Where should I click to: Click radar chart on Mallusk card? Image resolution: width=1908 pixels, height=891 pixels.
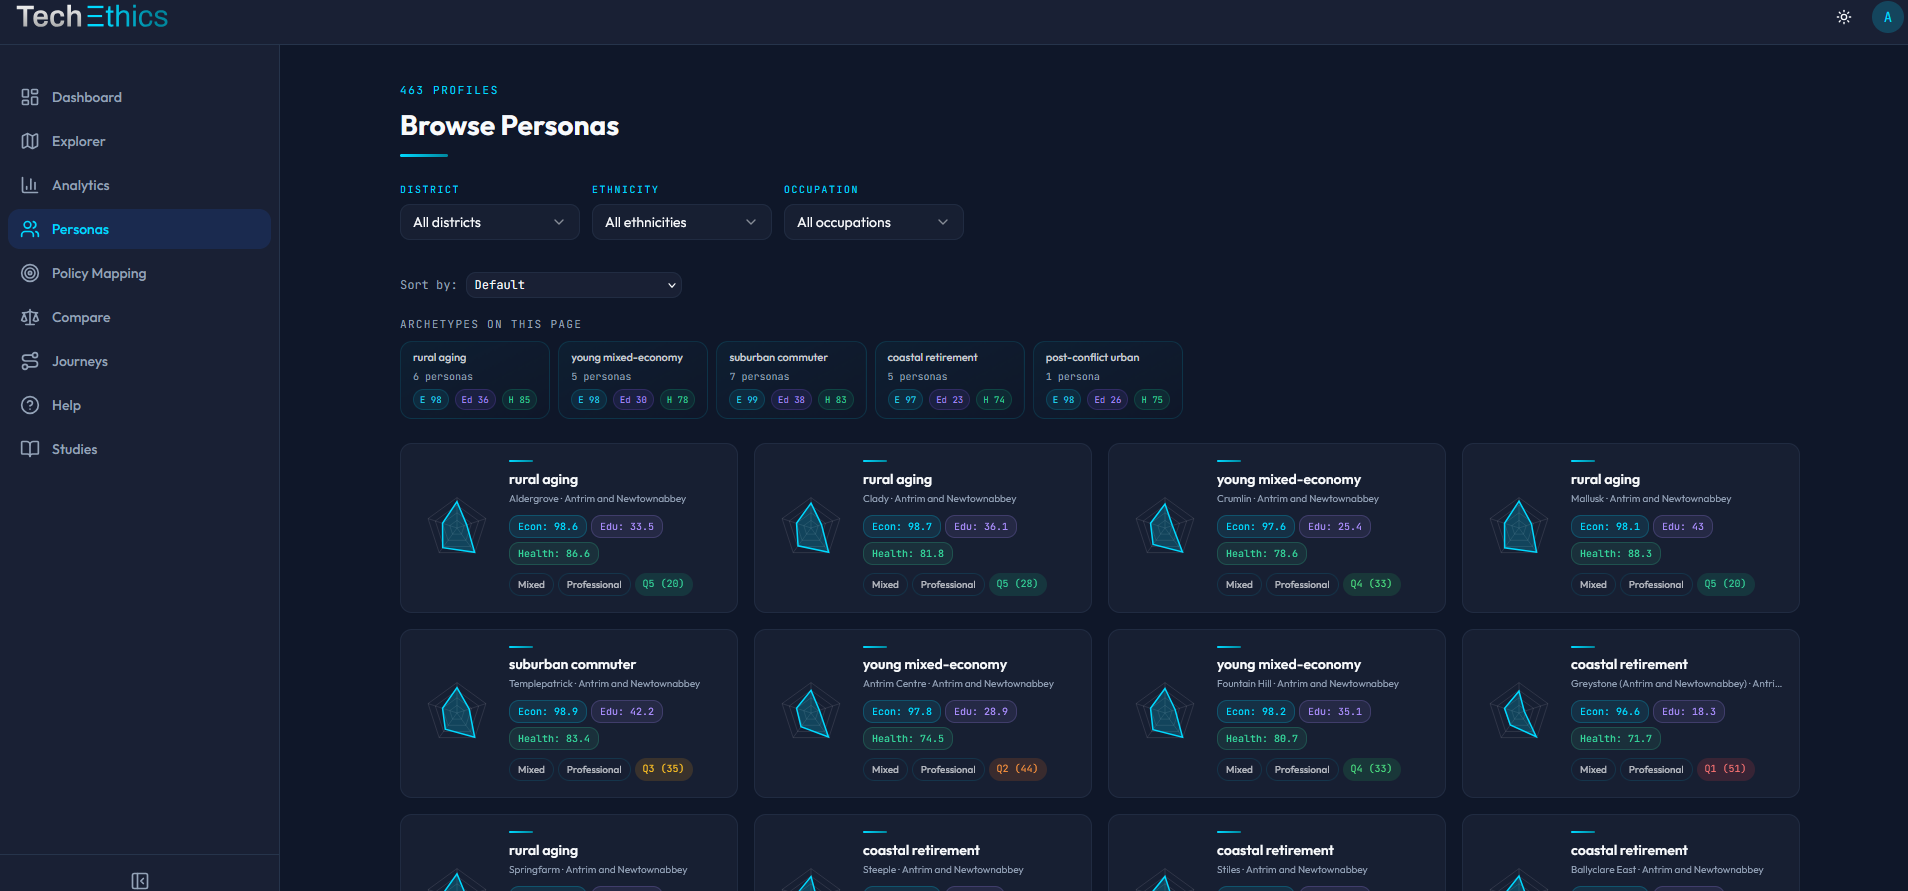(x=1520, y=527)
